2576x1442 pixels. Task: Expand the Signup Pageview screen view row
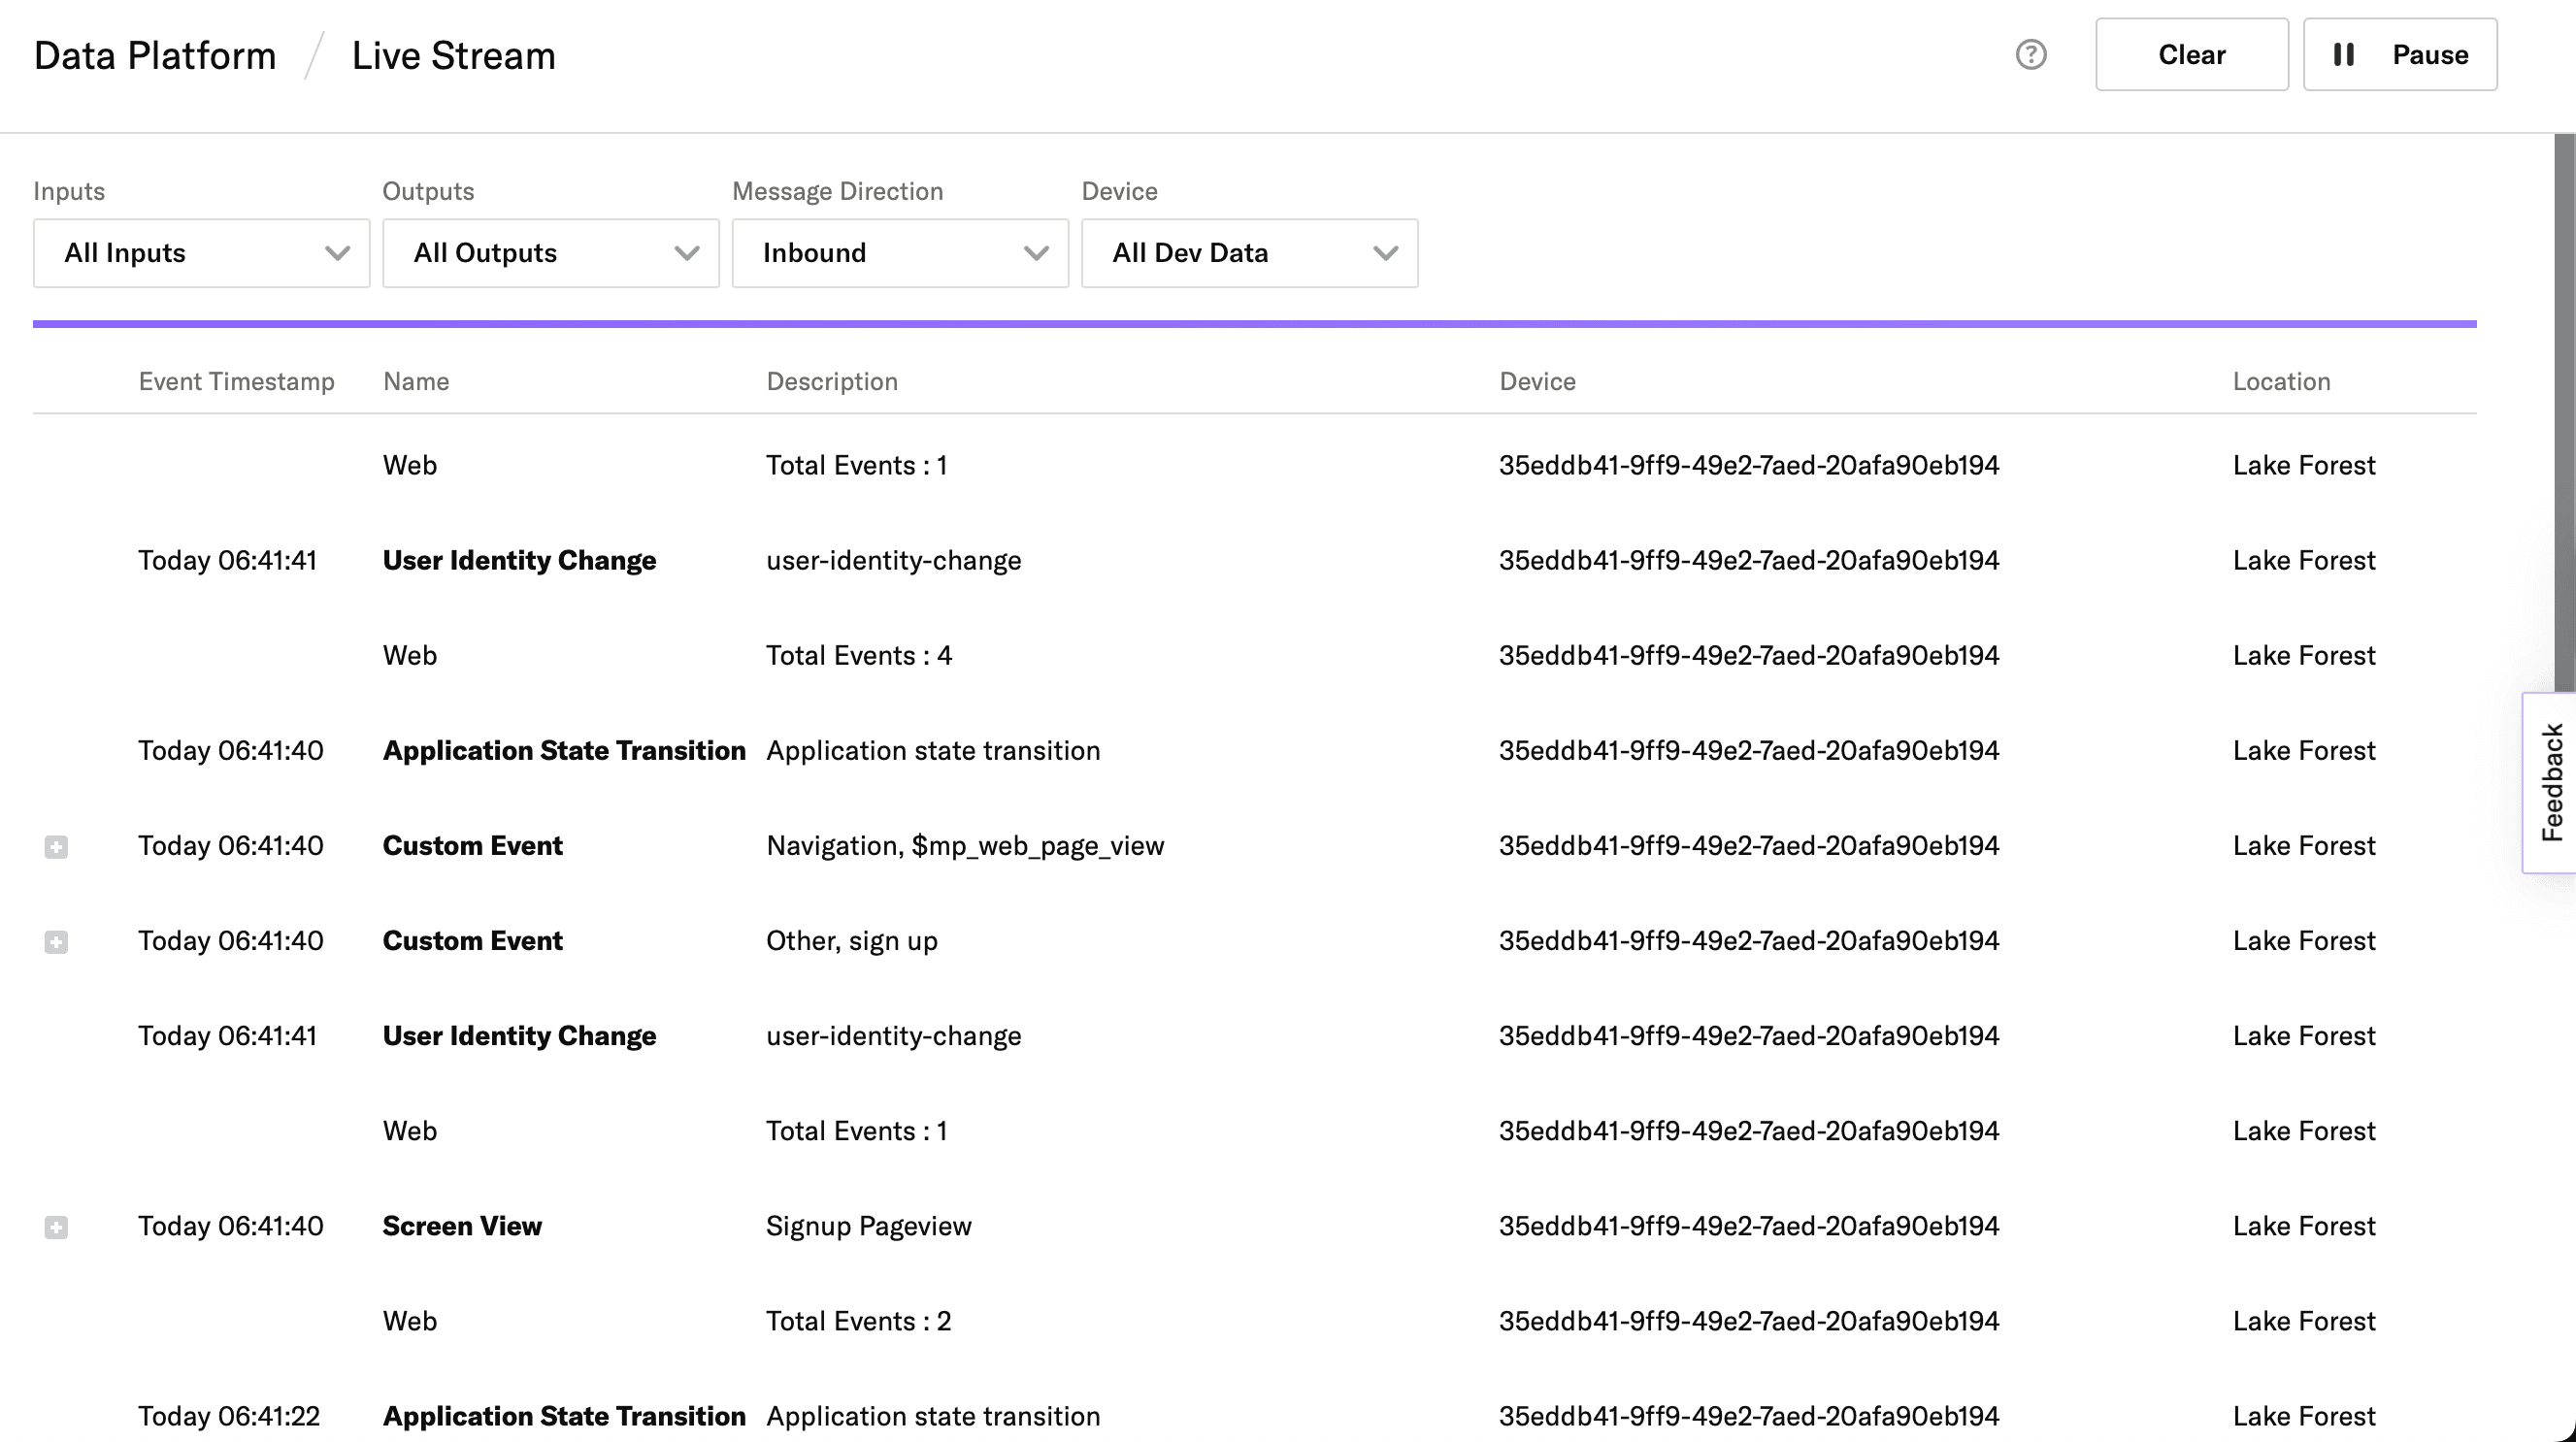[56, 1227]
